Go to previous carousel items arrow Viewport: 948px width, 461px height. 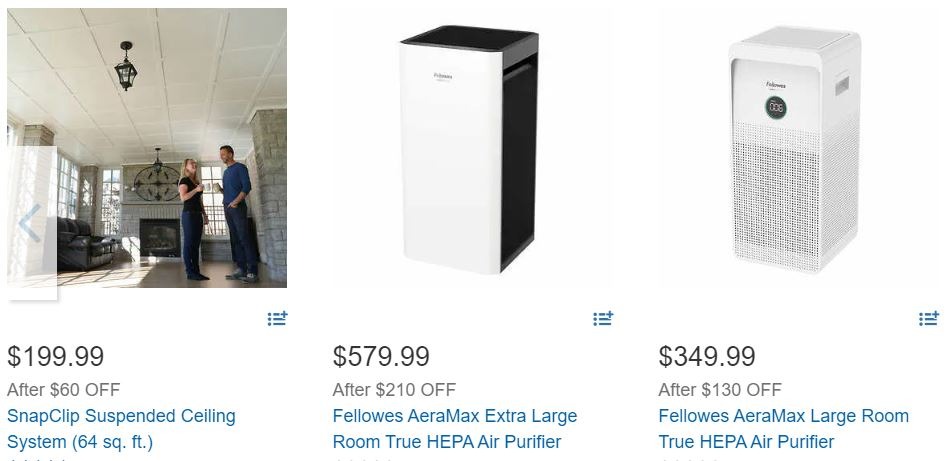(31, 223)
